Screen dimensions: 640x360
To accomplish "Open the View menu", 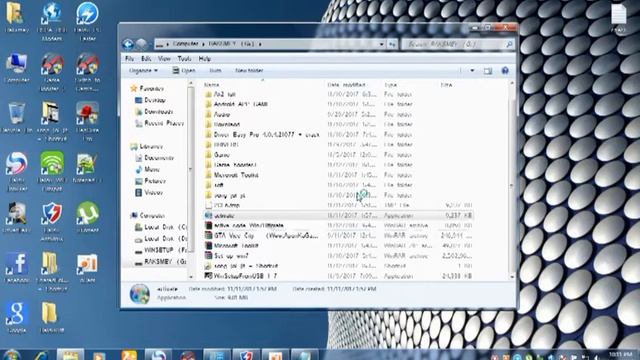I will (164, 59).
